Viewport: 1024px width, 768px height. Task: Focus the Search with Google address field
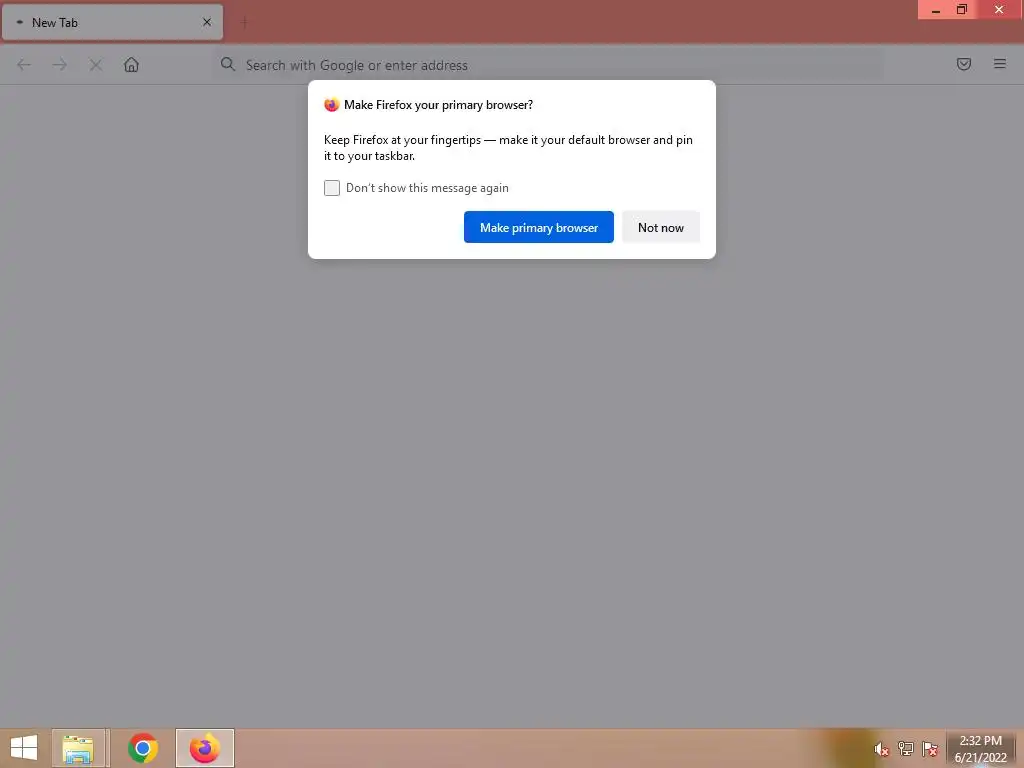[x=549, y=65]
